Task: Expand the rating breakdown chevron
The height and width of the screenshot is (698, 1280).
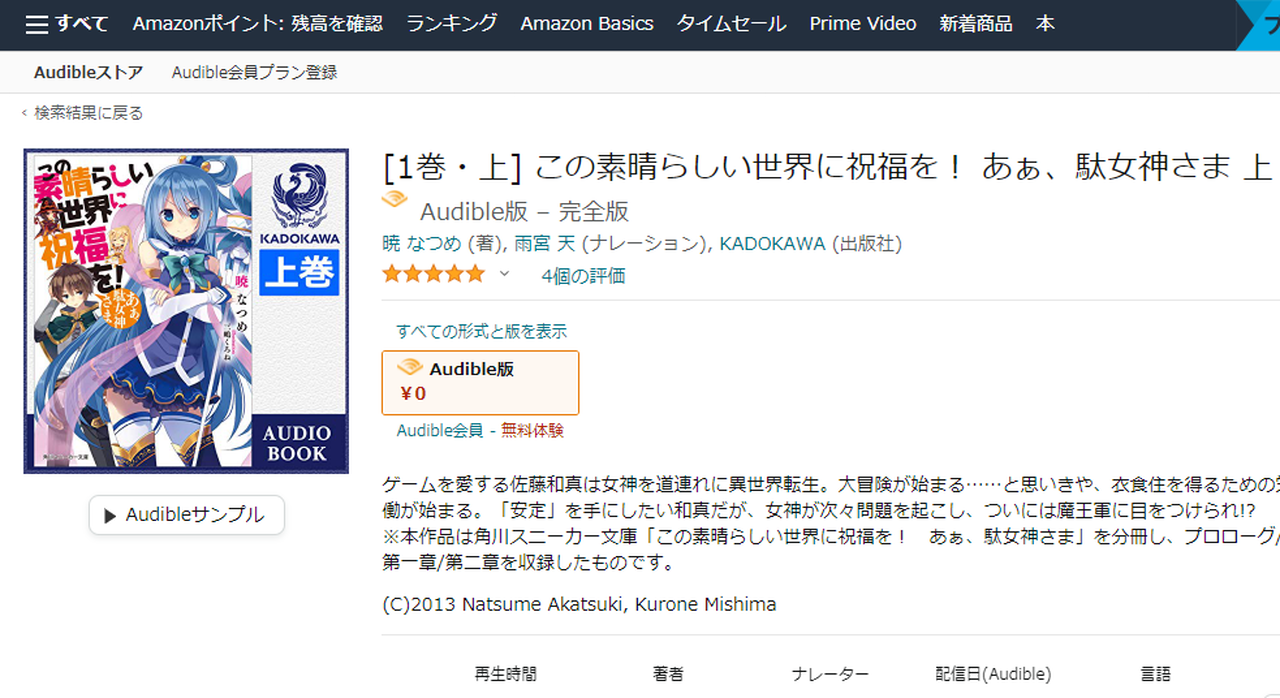Action: (504, 274)
